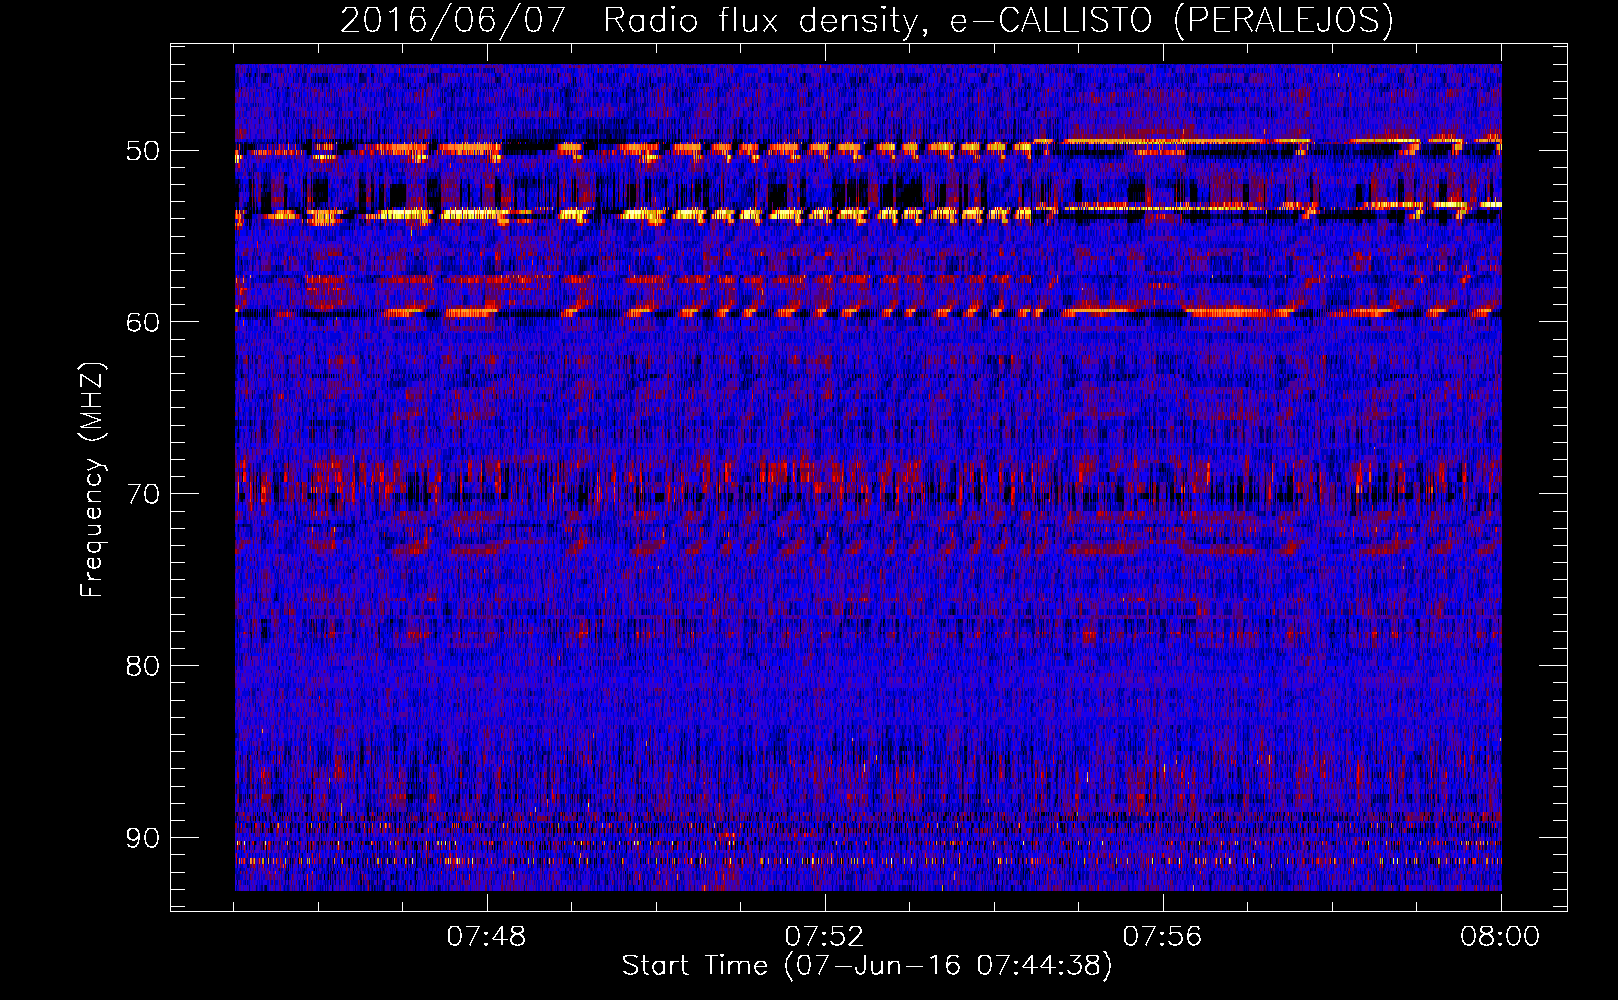Click the 80 frequency tick label
This screenshot has height=1000, width=1618.
tap(142, 666)
